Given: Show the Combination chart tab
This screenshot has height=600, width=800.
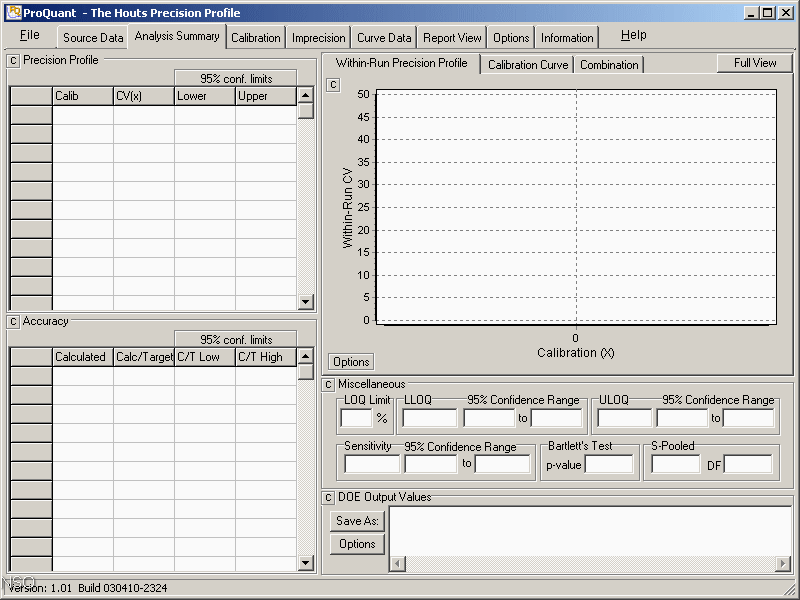Looking at the screenshot, I should 609,65.
